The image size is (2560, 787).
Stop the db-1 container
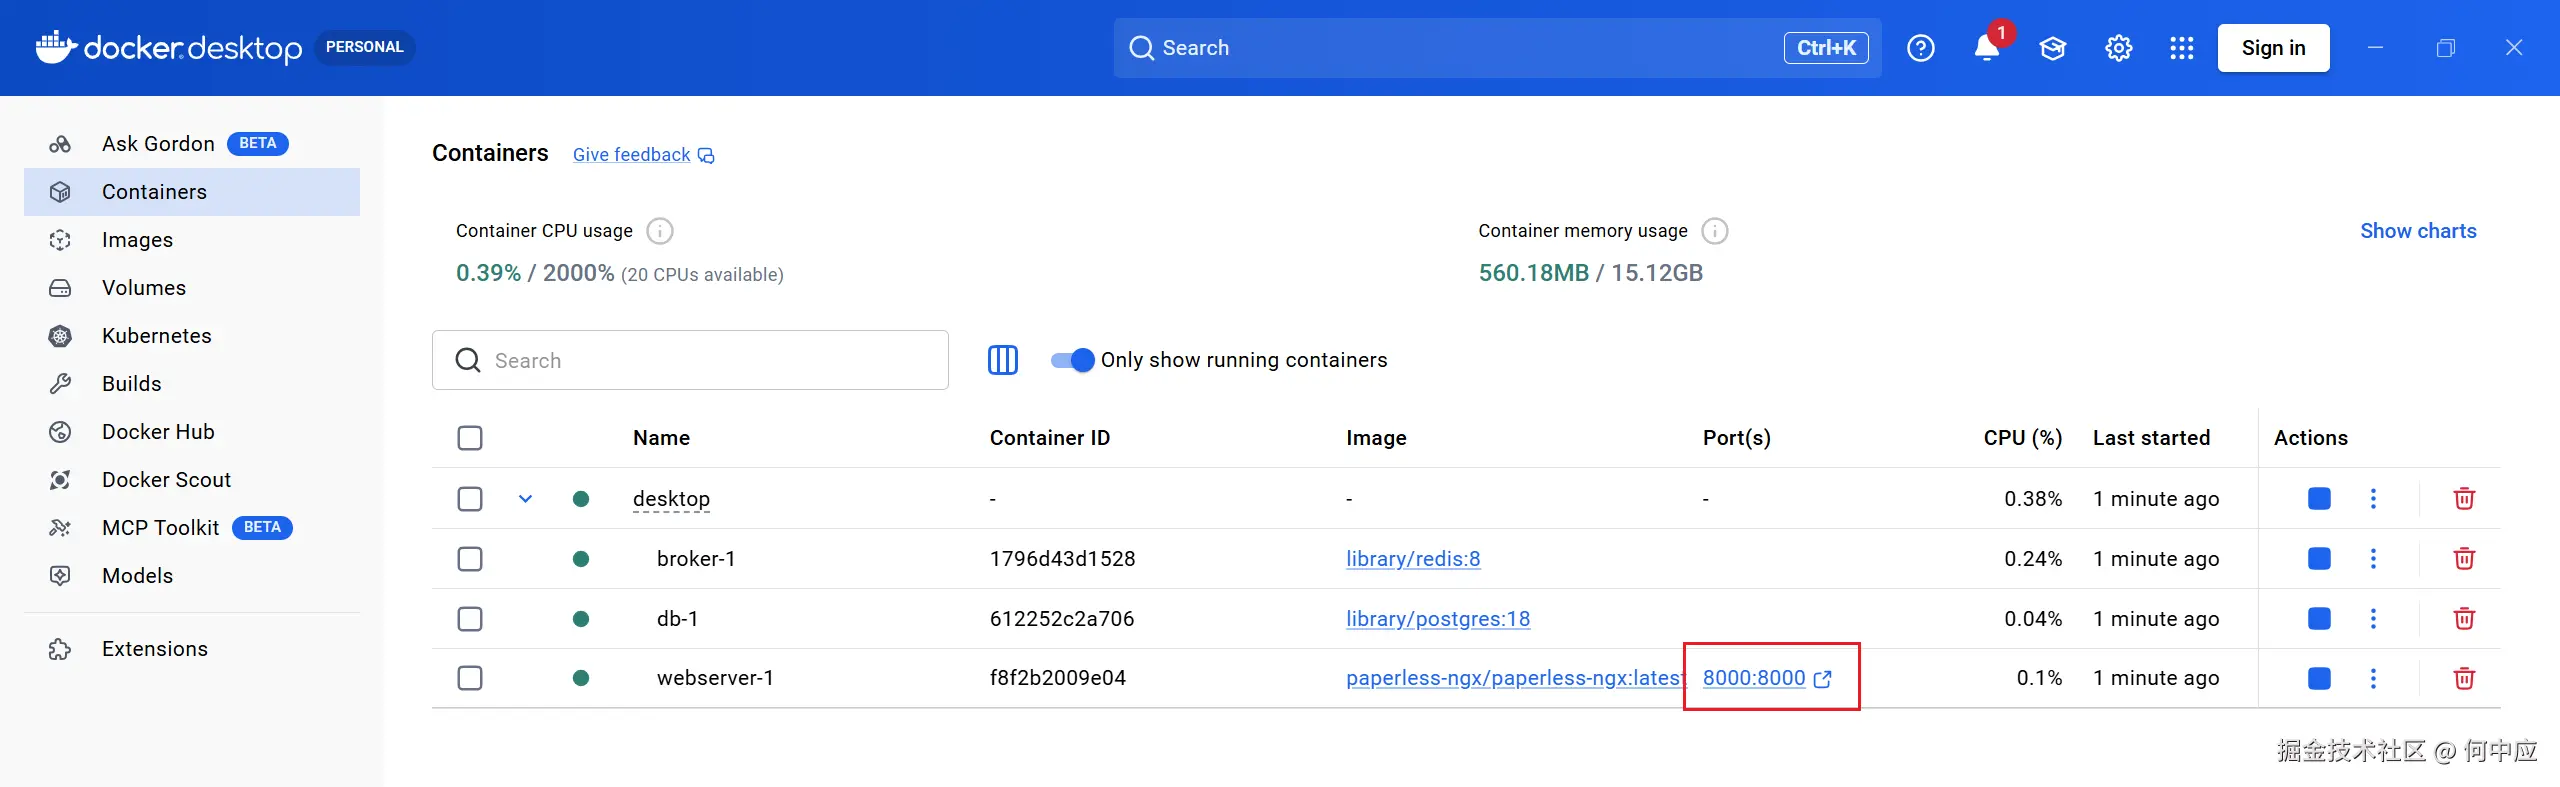[2319, 618]
